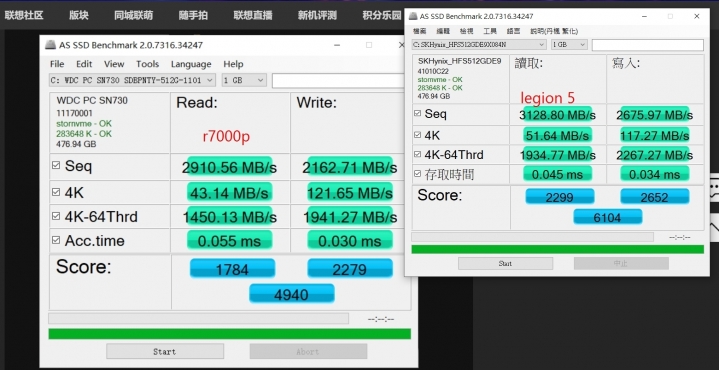The width and height of the screenshot is (720, 370).
Task: Toggle the 4K checkbox in the SKHynix window
Action: point(417,135)
